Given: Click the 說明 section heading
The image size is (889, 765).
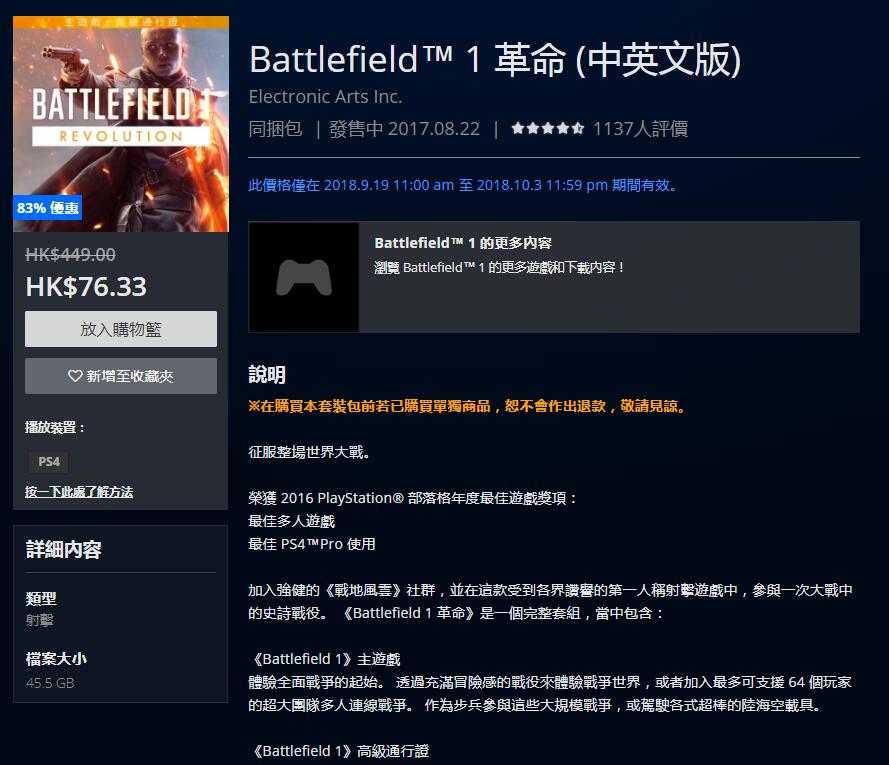Looking at the screenshot, I should pyautogui.click(x=267, y=375).
